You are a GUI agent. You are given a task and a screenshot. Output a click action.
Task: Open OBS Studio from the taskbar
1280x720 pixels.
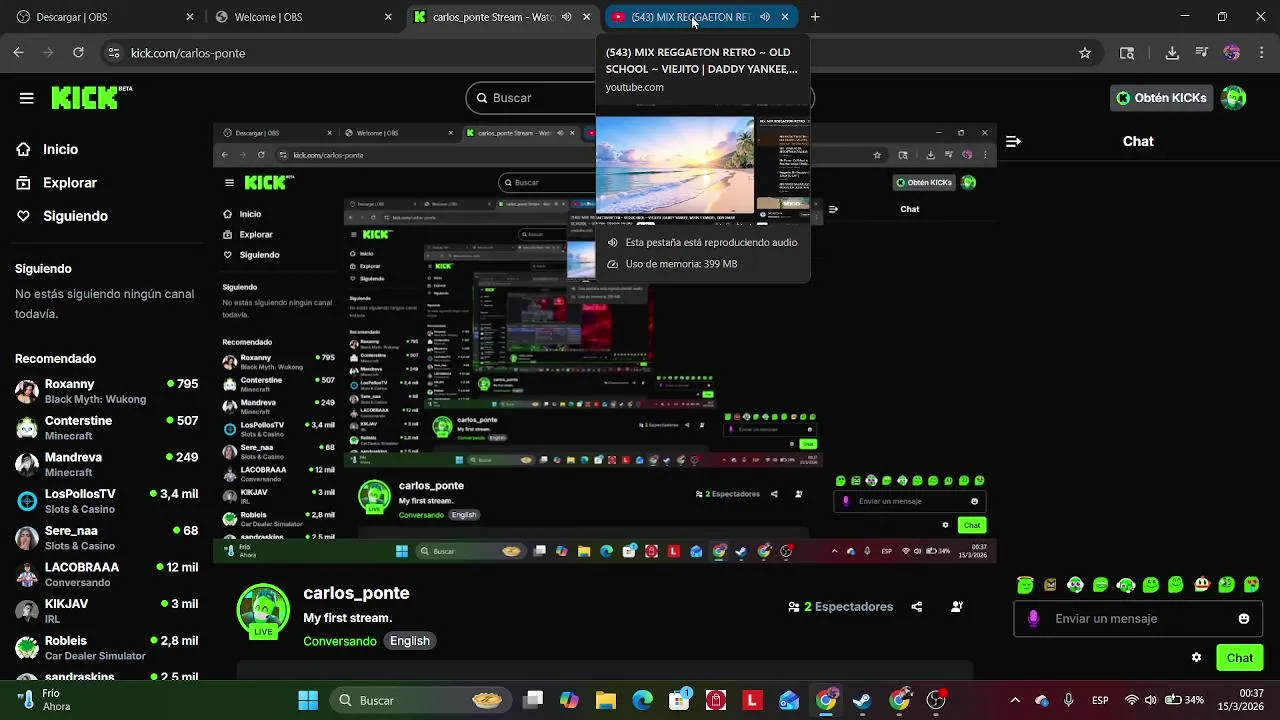(x=936, y=700)
